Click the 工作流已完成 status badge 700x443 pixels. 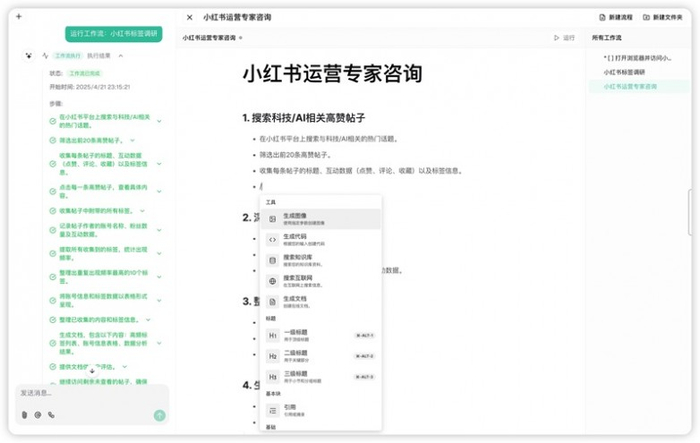(84, 73)
